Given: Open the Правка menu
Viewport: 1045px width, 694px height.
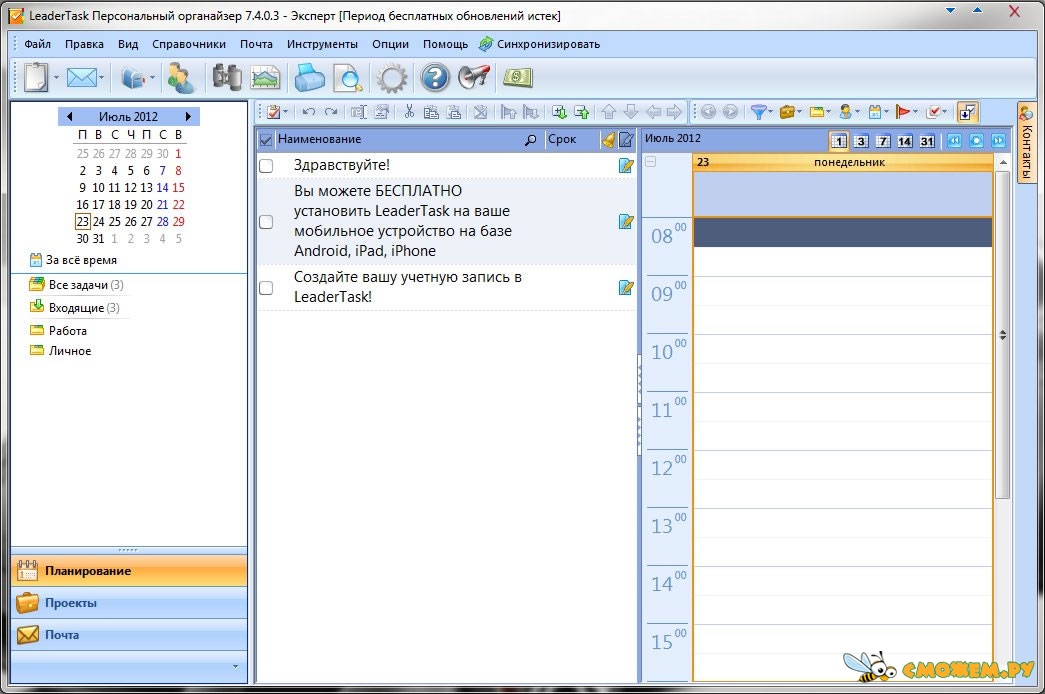Looking at the screenshot, I should [84, 44].
